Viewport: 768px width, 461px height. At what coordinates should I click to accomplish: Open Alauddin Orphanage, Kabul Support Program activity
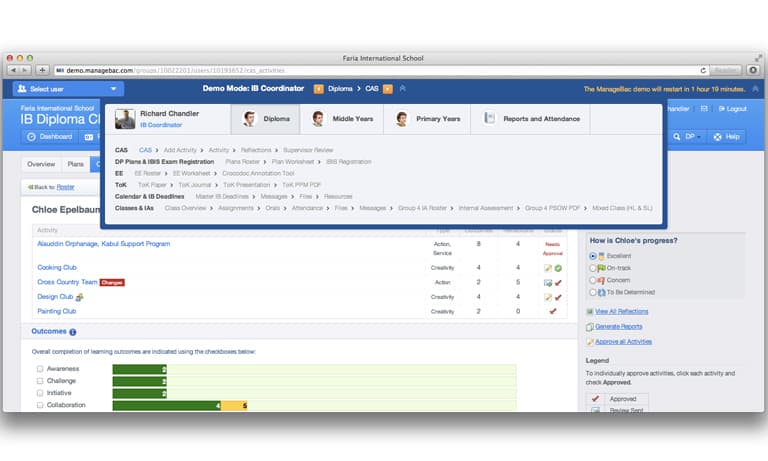point(104,243)
